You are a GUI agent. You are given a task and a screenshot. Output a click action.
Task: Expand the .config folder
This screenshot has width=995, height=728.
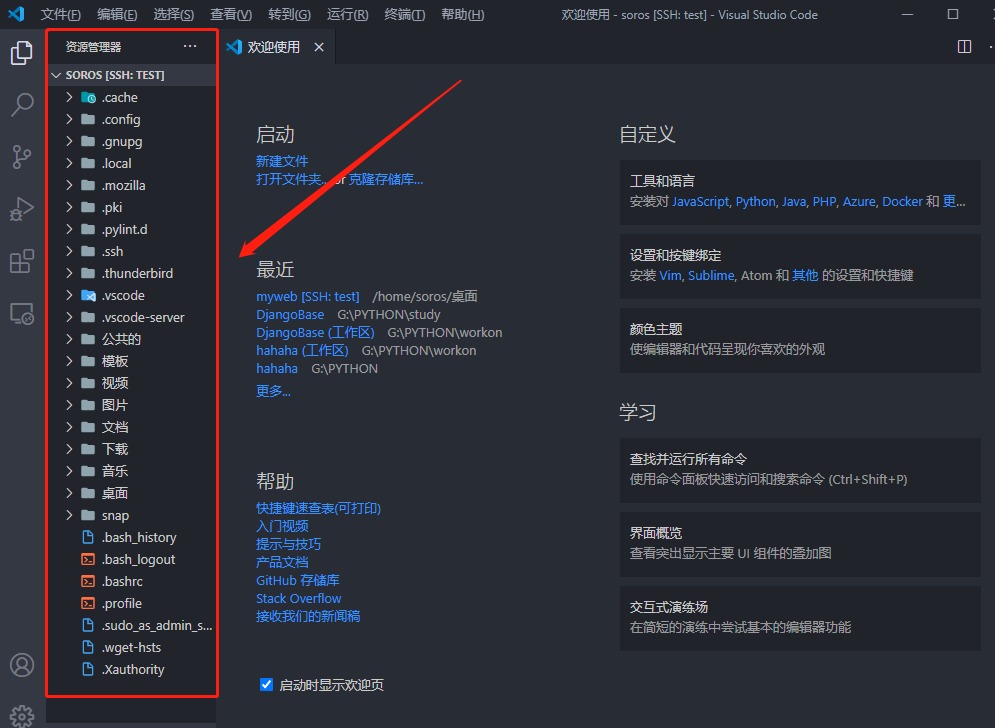(x=69, y=119)
